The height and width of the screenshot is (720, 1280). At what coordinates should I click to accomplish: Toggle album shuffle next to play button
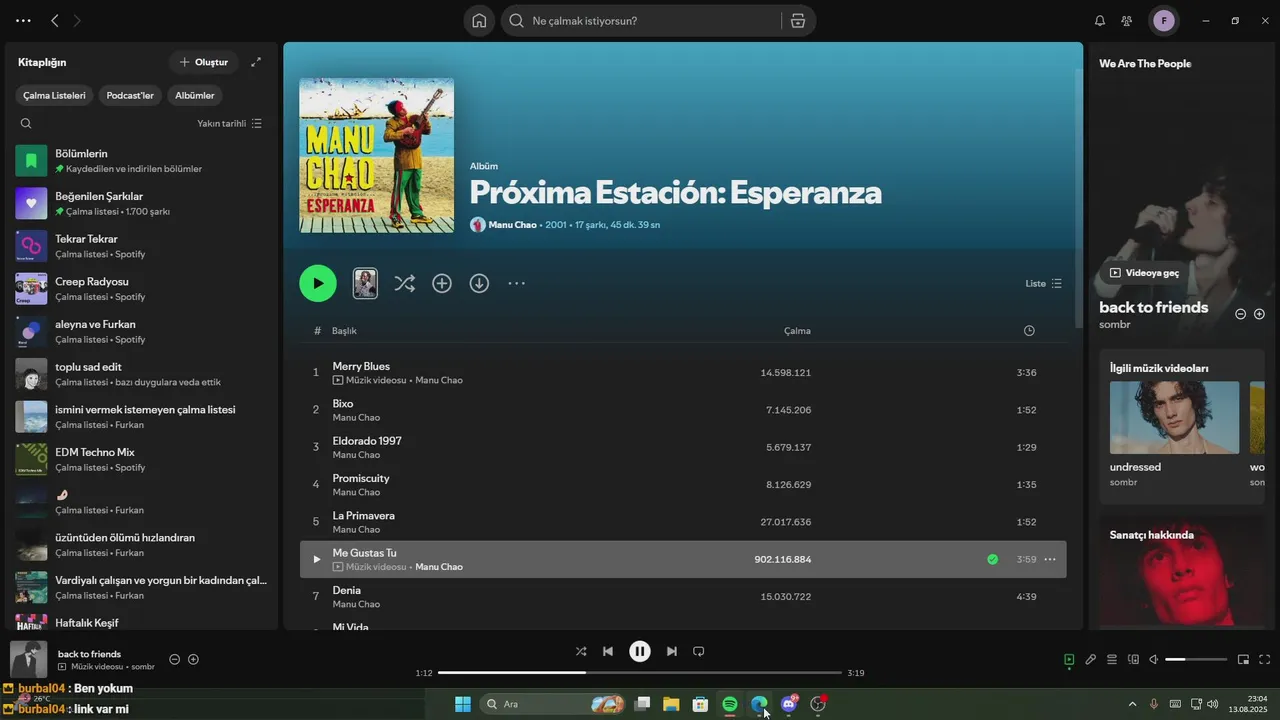[x=404, y=284]
